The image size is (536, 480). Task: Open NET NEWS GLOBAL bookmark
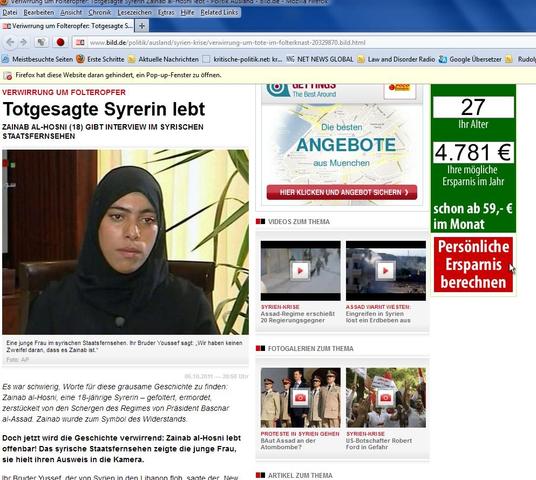point(320,59)
